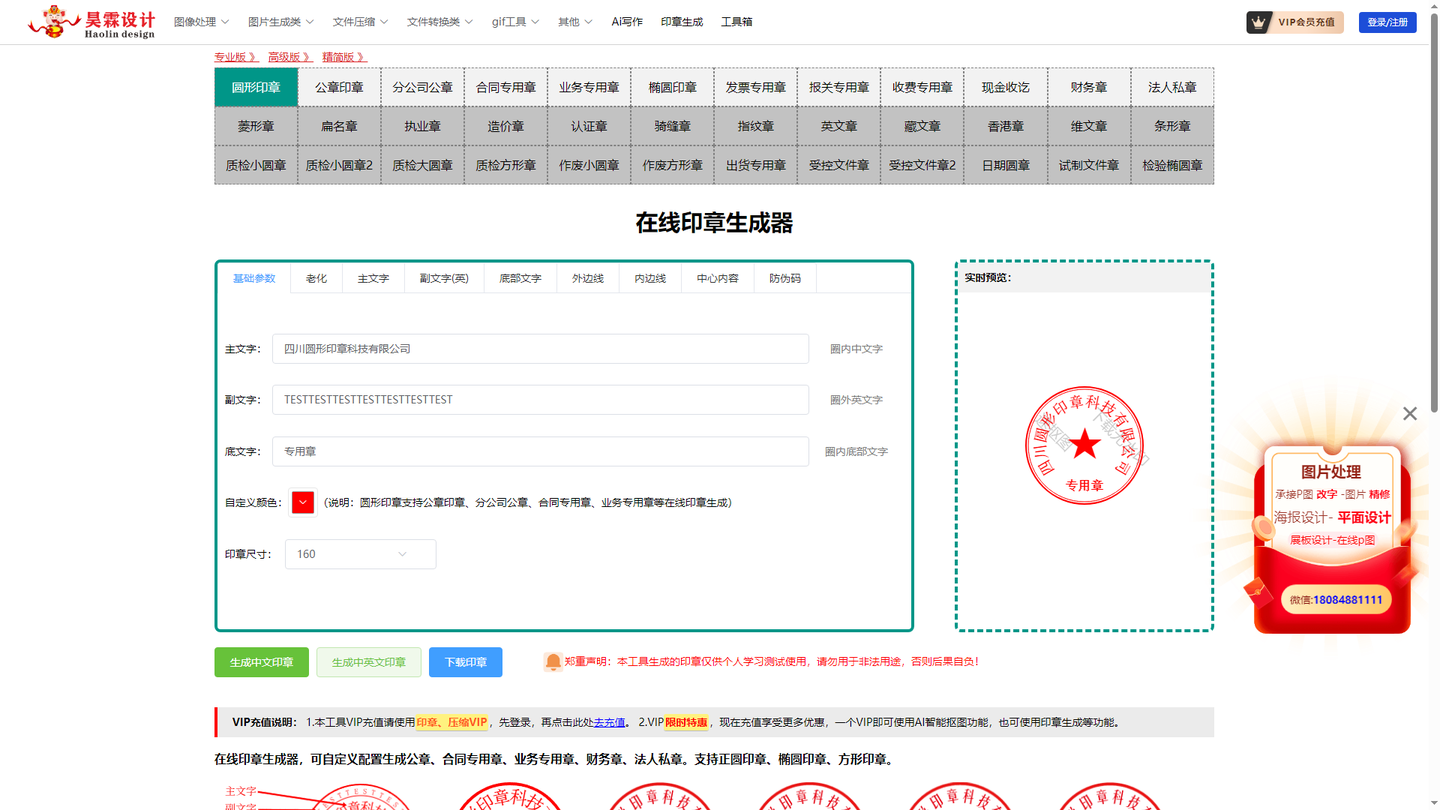Follow the 专业版 link
Viewport: 1440px width, 810px height.
236,57
